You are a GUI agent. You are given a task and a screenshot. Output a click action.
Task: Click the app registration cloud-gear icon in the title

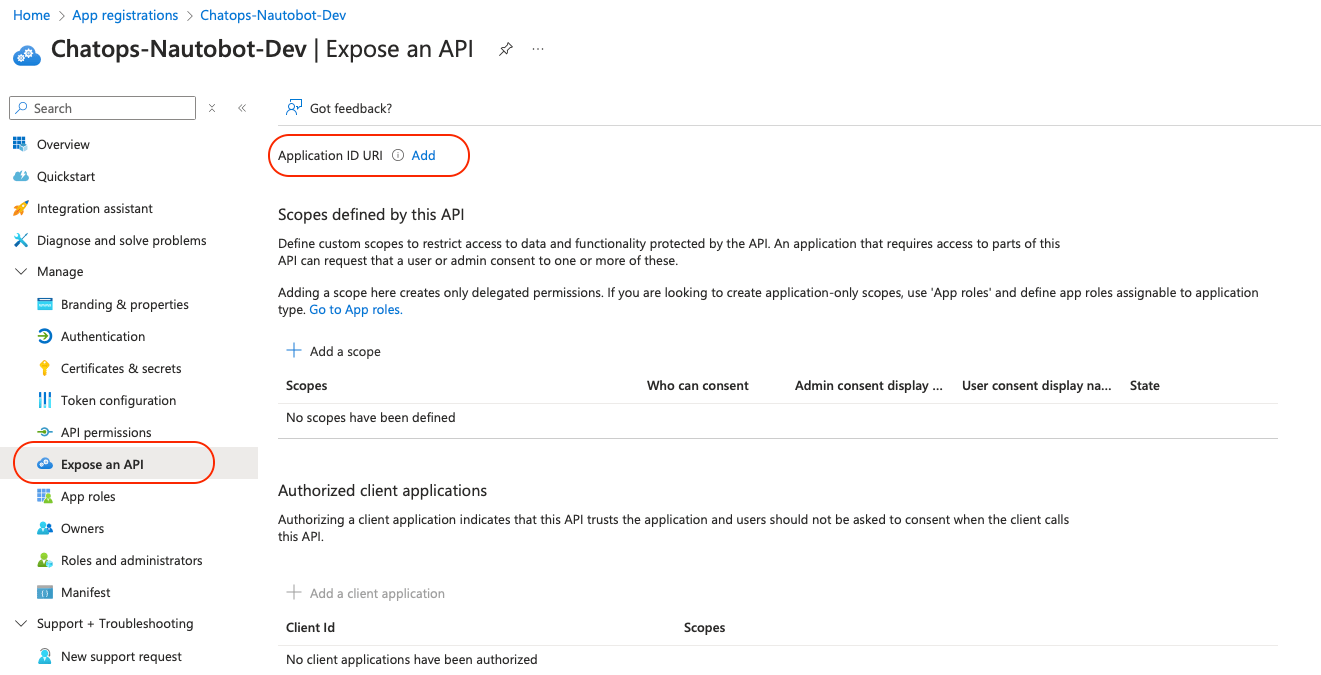[x=27, y=54]
